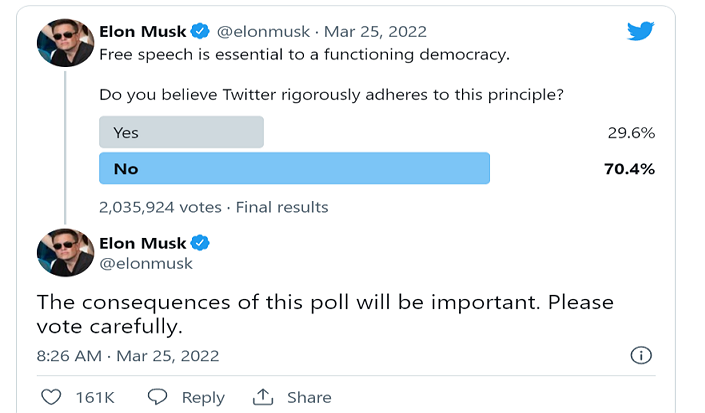The width and height of the screenshot is (705, 413).
Task: Open the tweet info circle icon
Action: (x=641, y=355)
